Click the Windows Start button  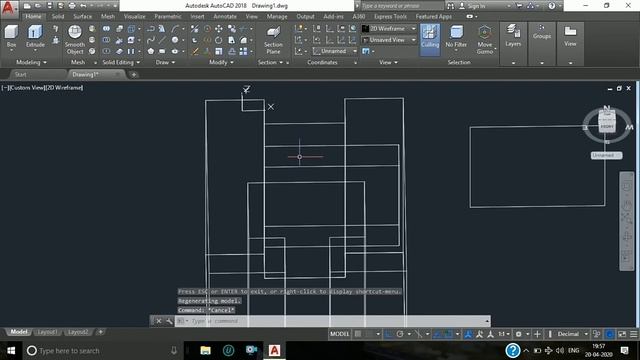[x=11, y=350]
